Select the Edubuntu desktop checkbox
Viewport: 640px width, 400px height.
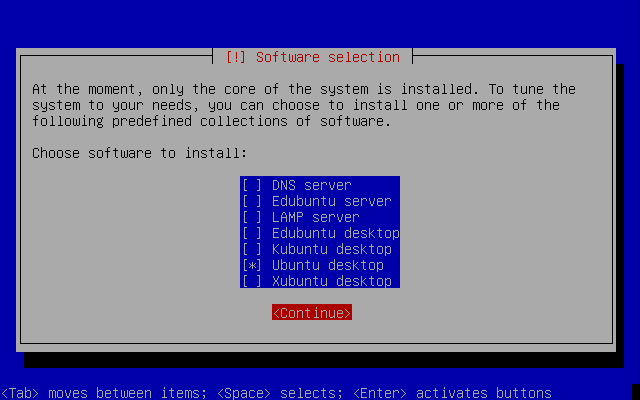tap(252, 233)
